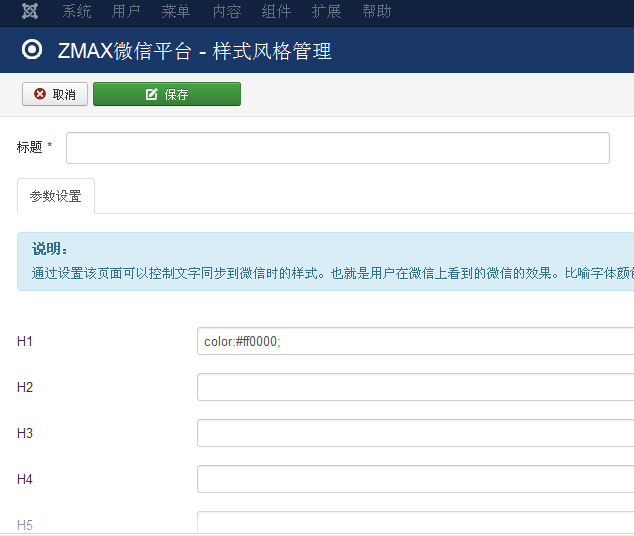The width and height of the screenshot is (634, 536).
Task: Select the 参数设置 tab
Action: [56, 196]
